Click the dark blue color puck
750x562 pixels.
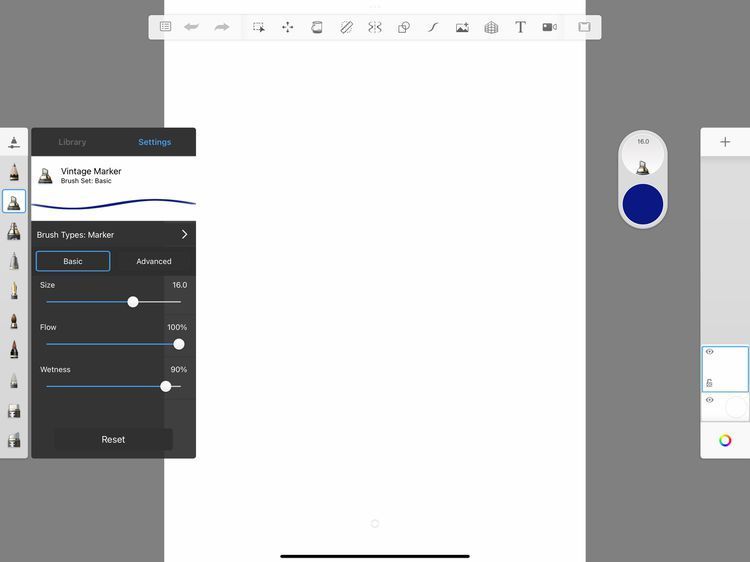[x=643, y=204]
